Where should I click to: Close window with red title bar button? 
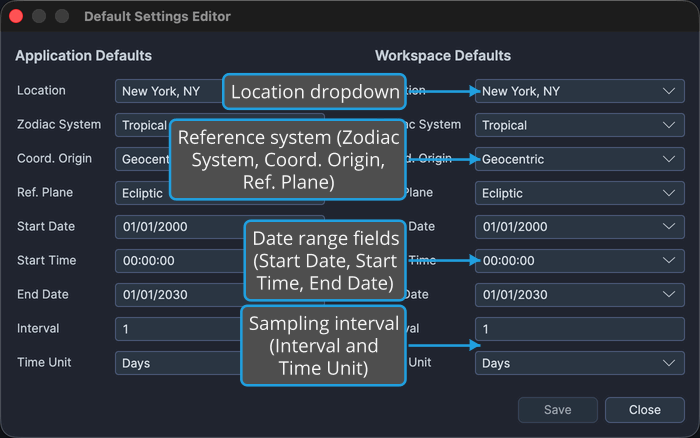point(16,17)
